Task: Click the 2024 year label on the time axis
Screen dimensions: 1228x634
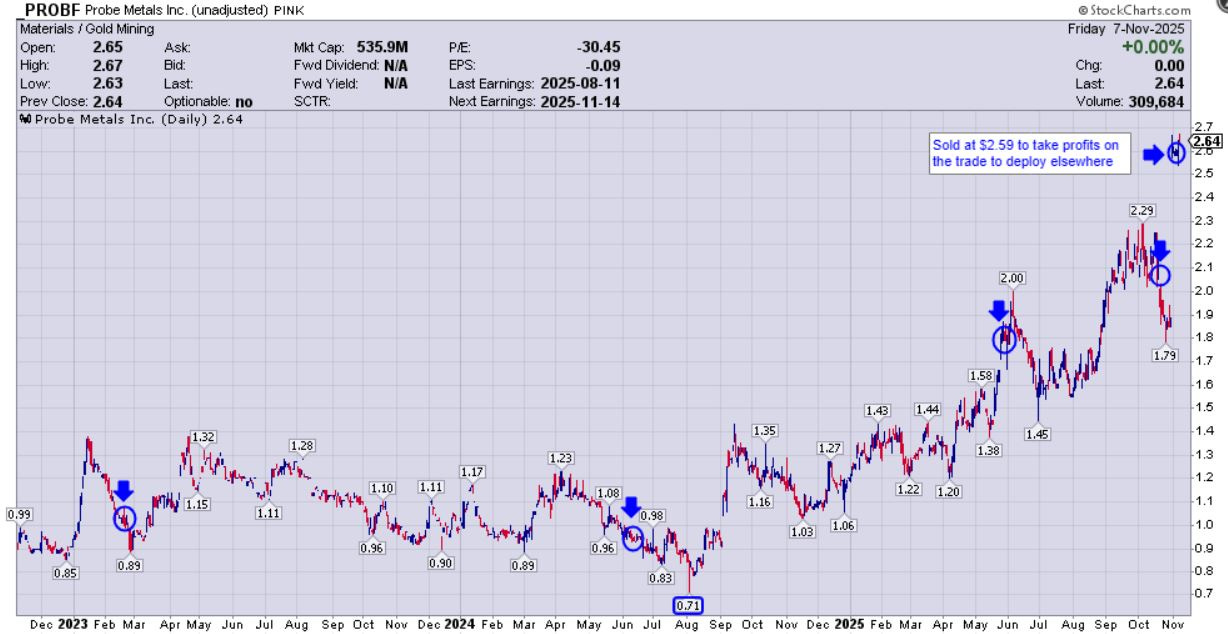Action: [x=460, y=624]
